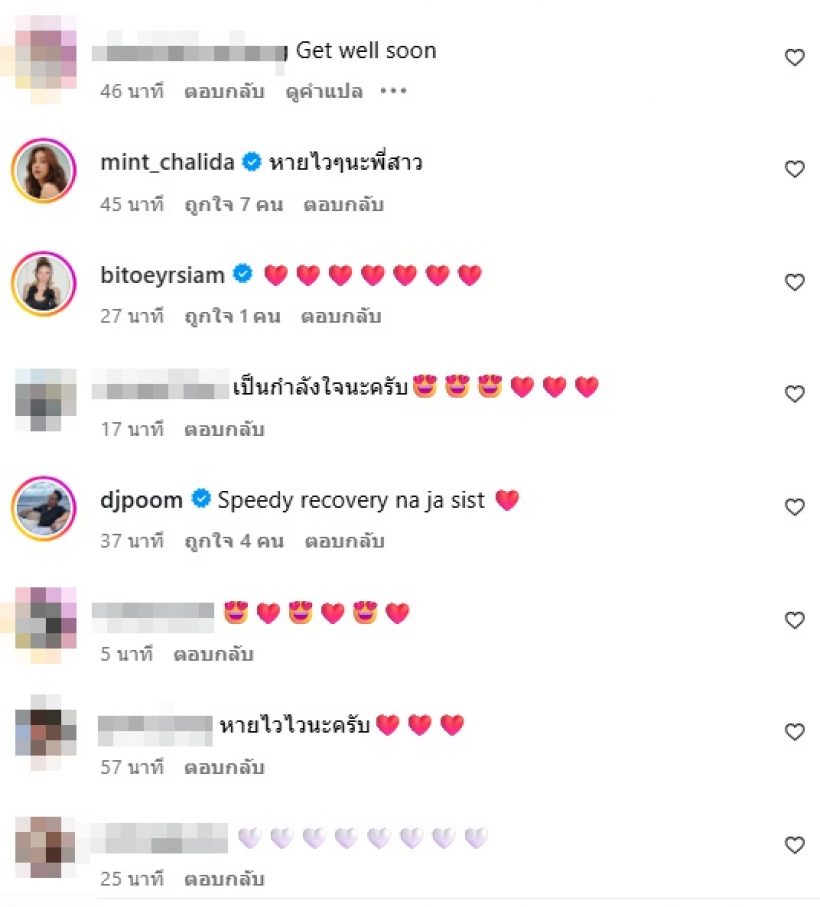Like the หายไวไวนะครับ comment heart
This screenshot has height=907, width=820.
tap(794, 732)
